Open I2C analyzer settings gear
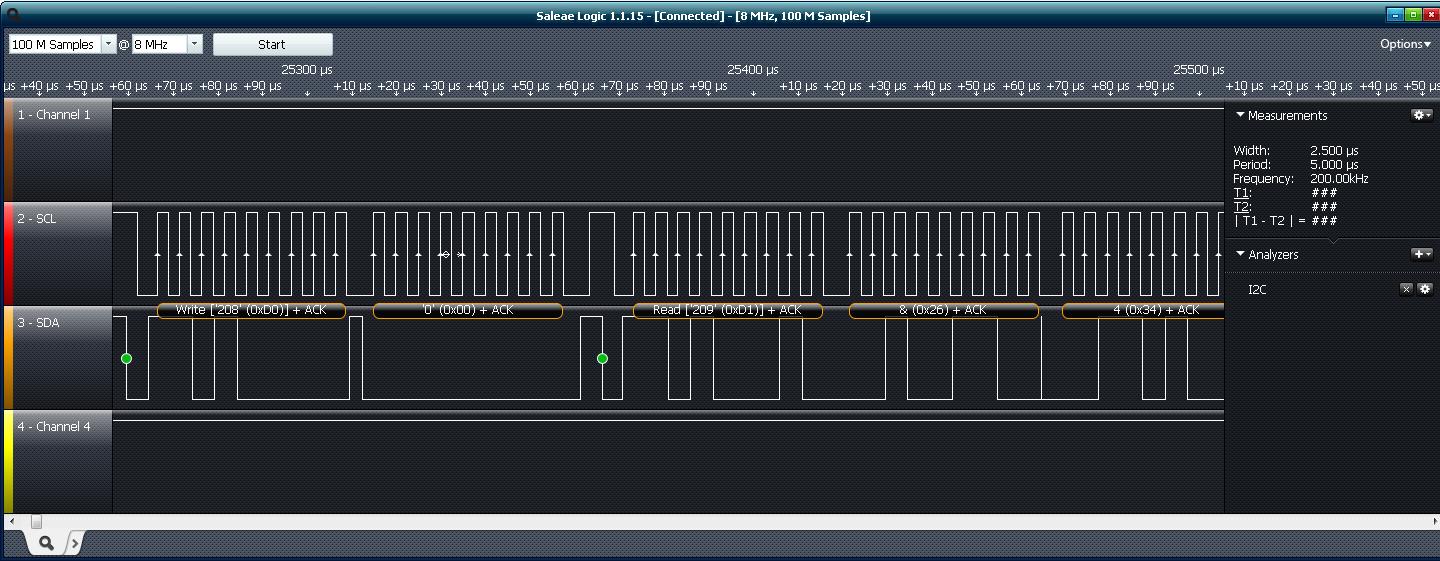The image size is (1440, 561). (1425, 289)
